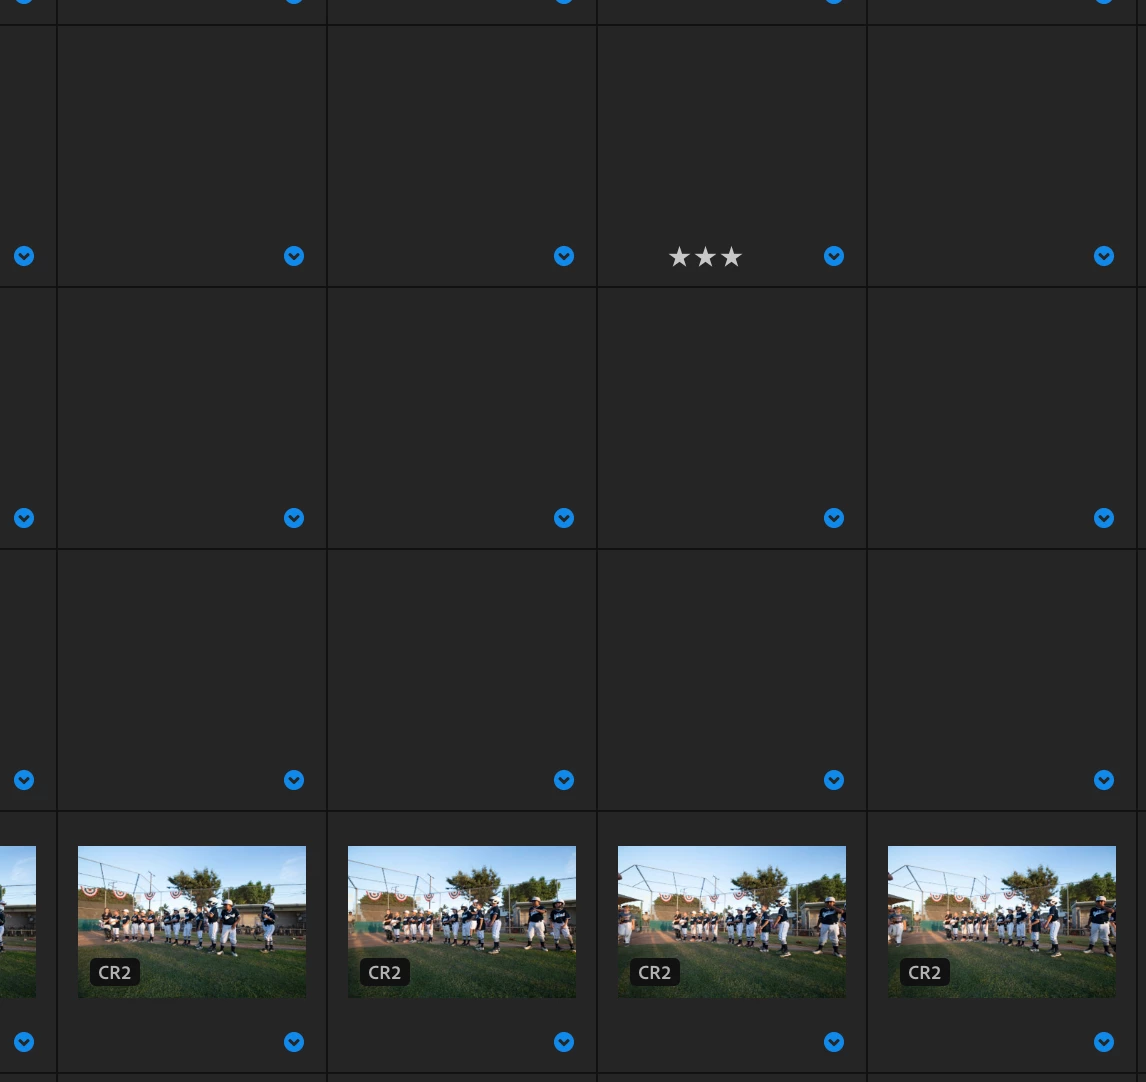1146x1082 pixels.
Task: Open chevron in cell directly left of three-star cell
Action: [x=563, y=256]
